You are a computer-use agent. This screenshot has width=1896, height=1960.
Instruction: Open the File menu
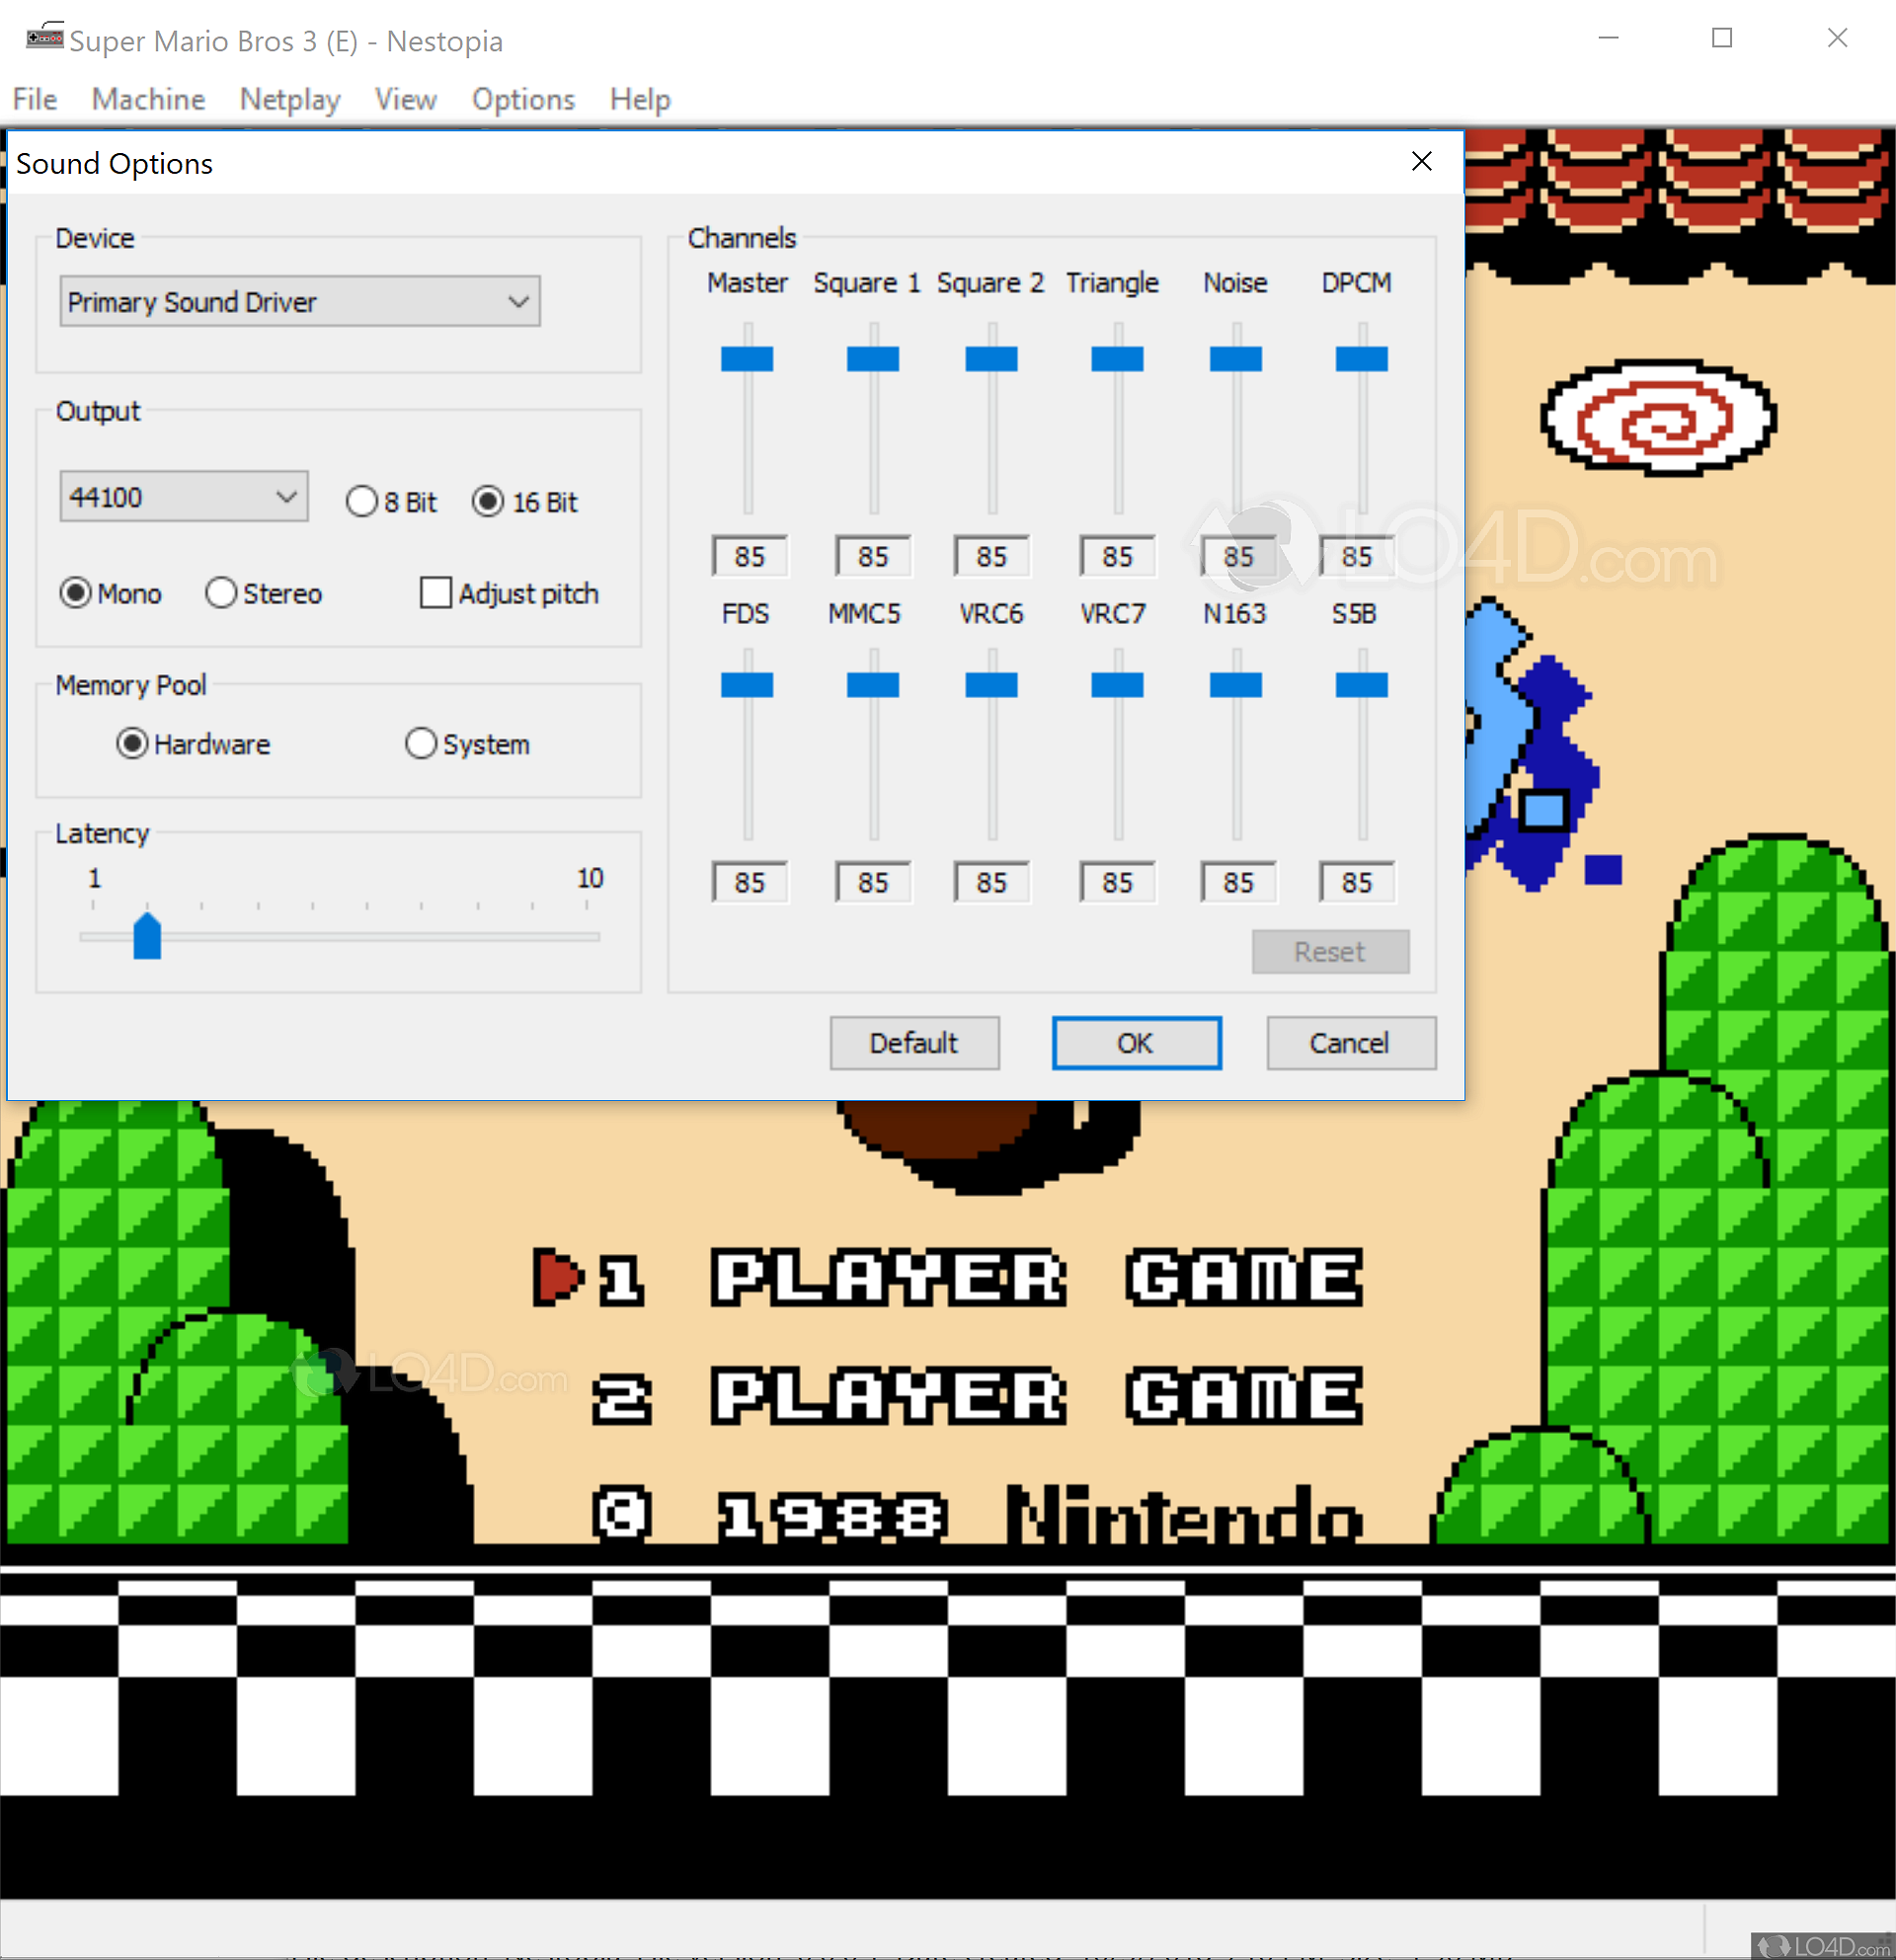[35, 99]
